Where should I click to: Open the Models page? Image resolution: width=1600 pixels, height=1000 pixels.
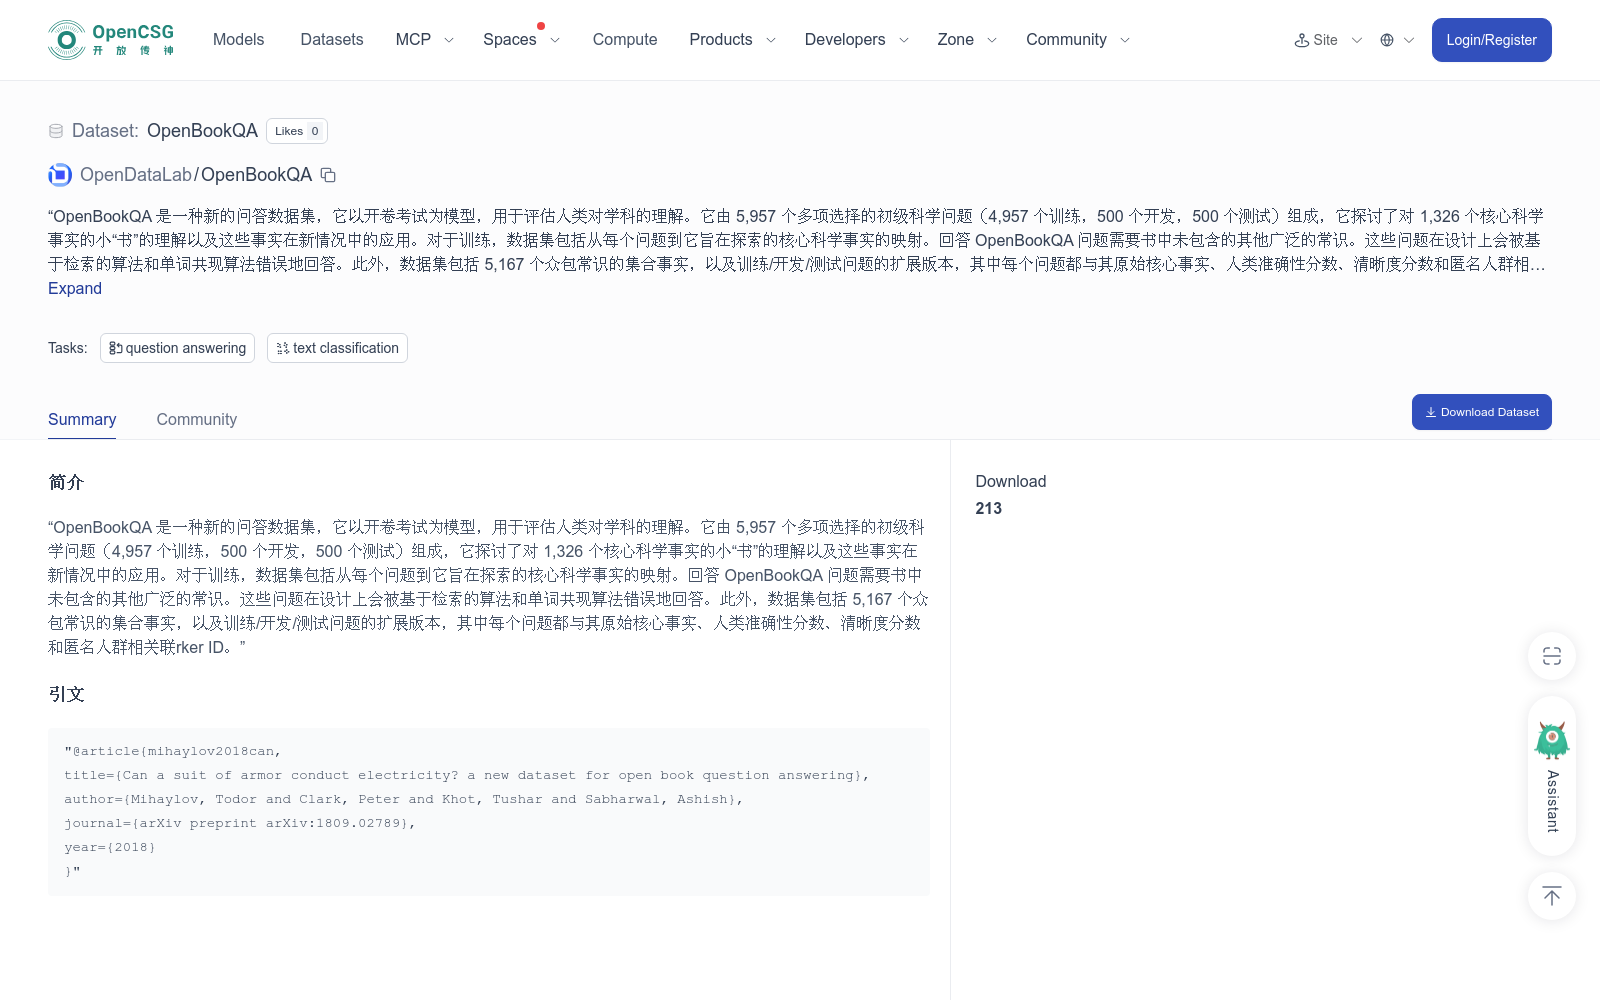[x=238, y=40]
